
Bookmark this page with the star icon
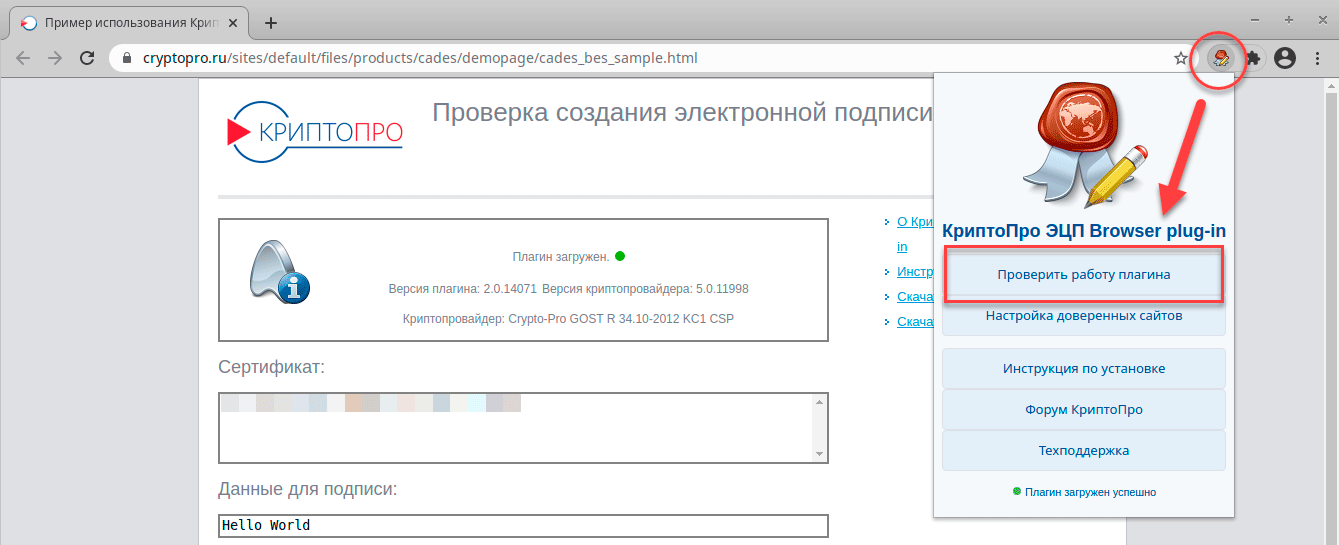point(1180,58)
